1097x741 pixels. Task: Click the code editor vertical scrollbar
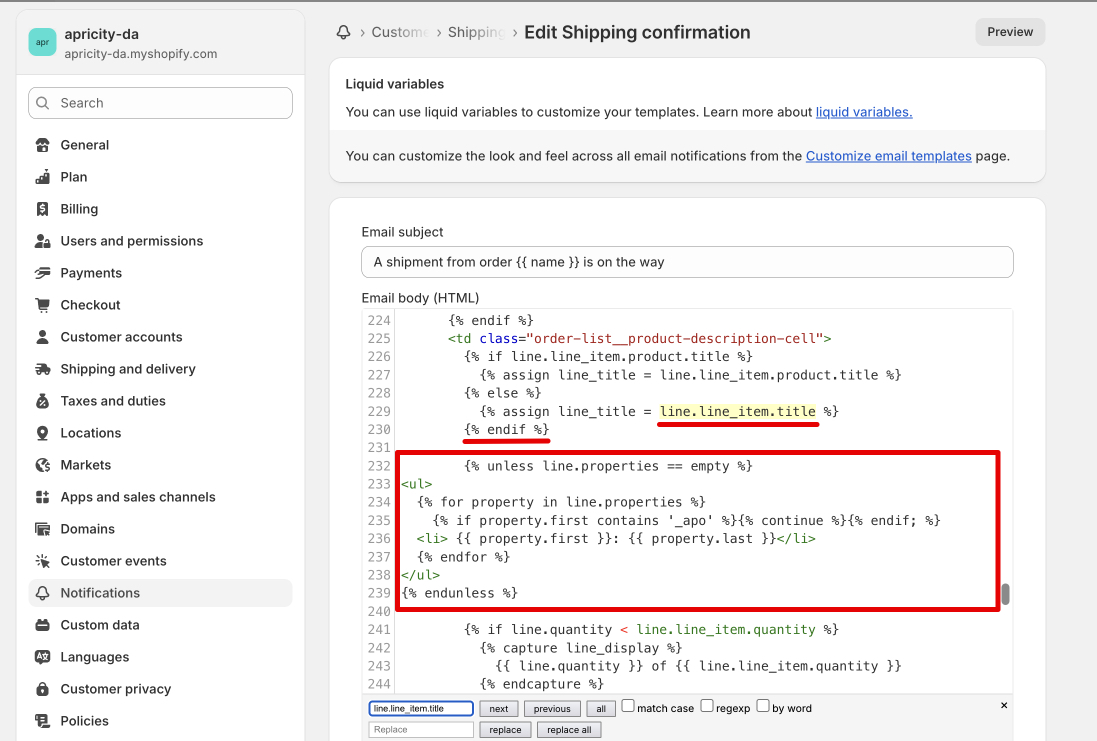click(1006, 595)
